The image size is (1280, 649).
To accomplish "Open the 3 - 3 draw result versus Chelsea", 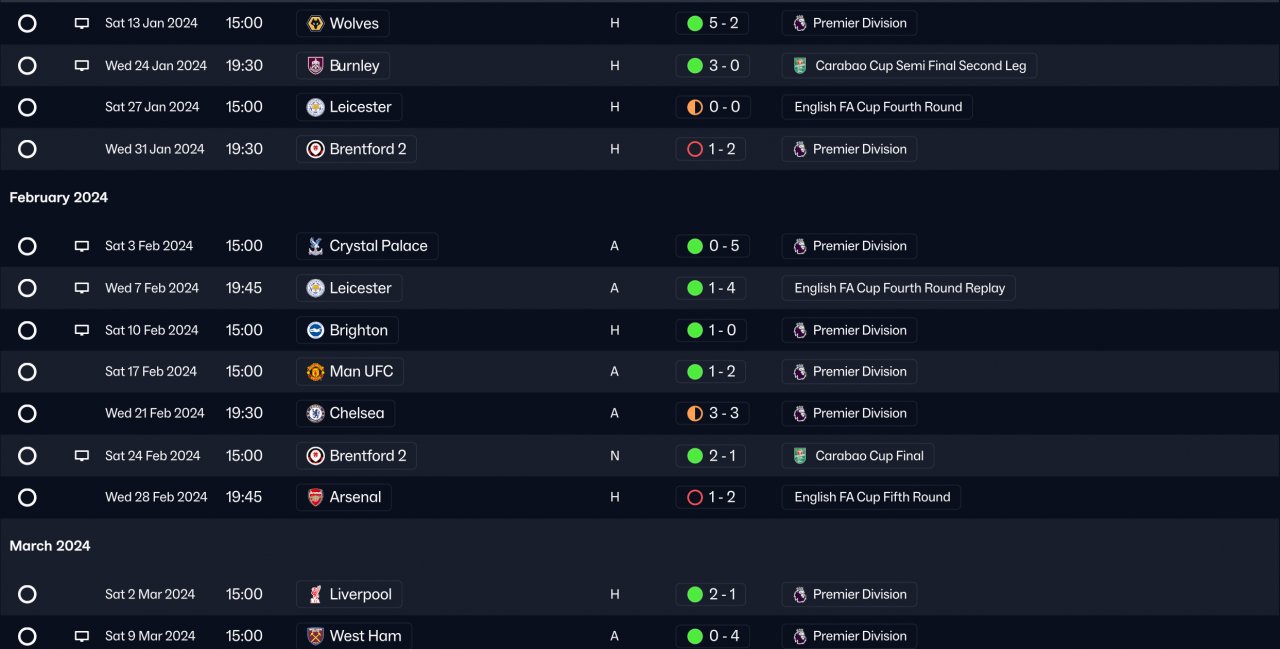I will click(723, 413).
